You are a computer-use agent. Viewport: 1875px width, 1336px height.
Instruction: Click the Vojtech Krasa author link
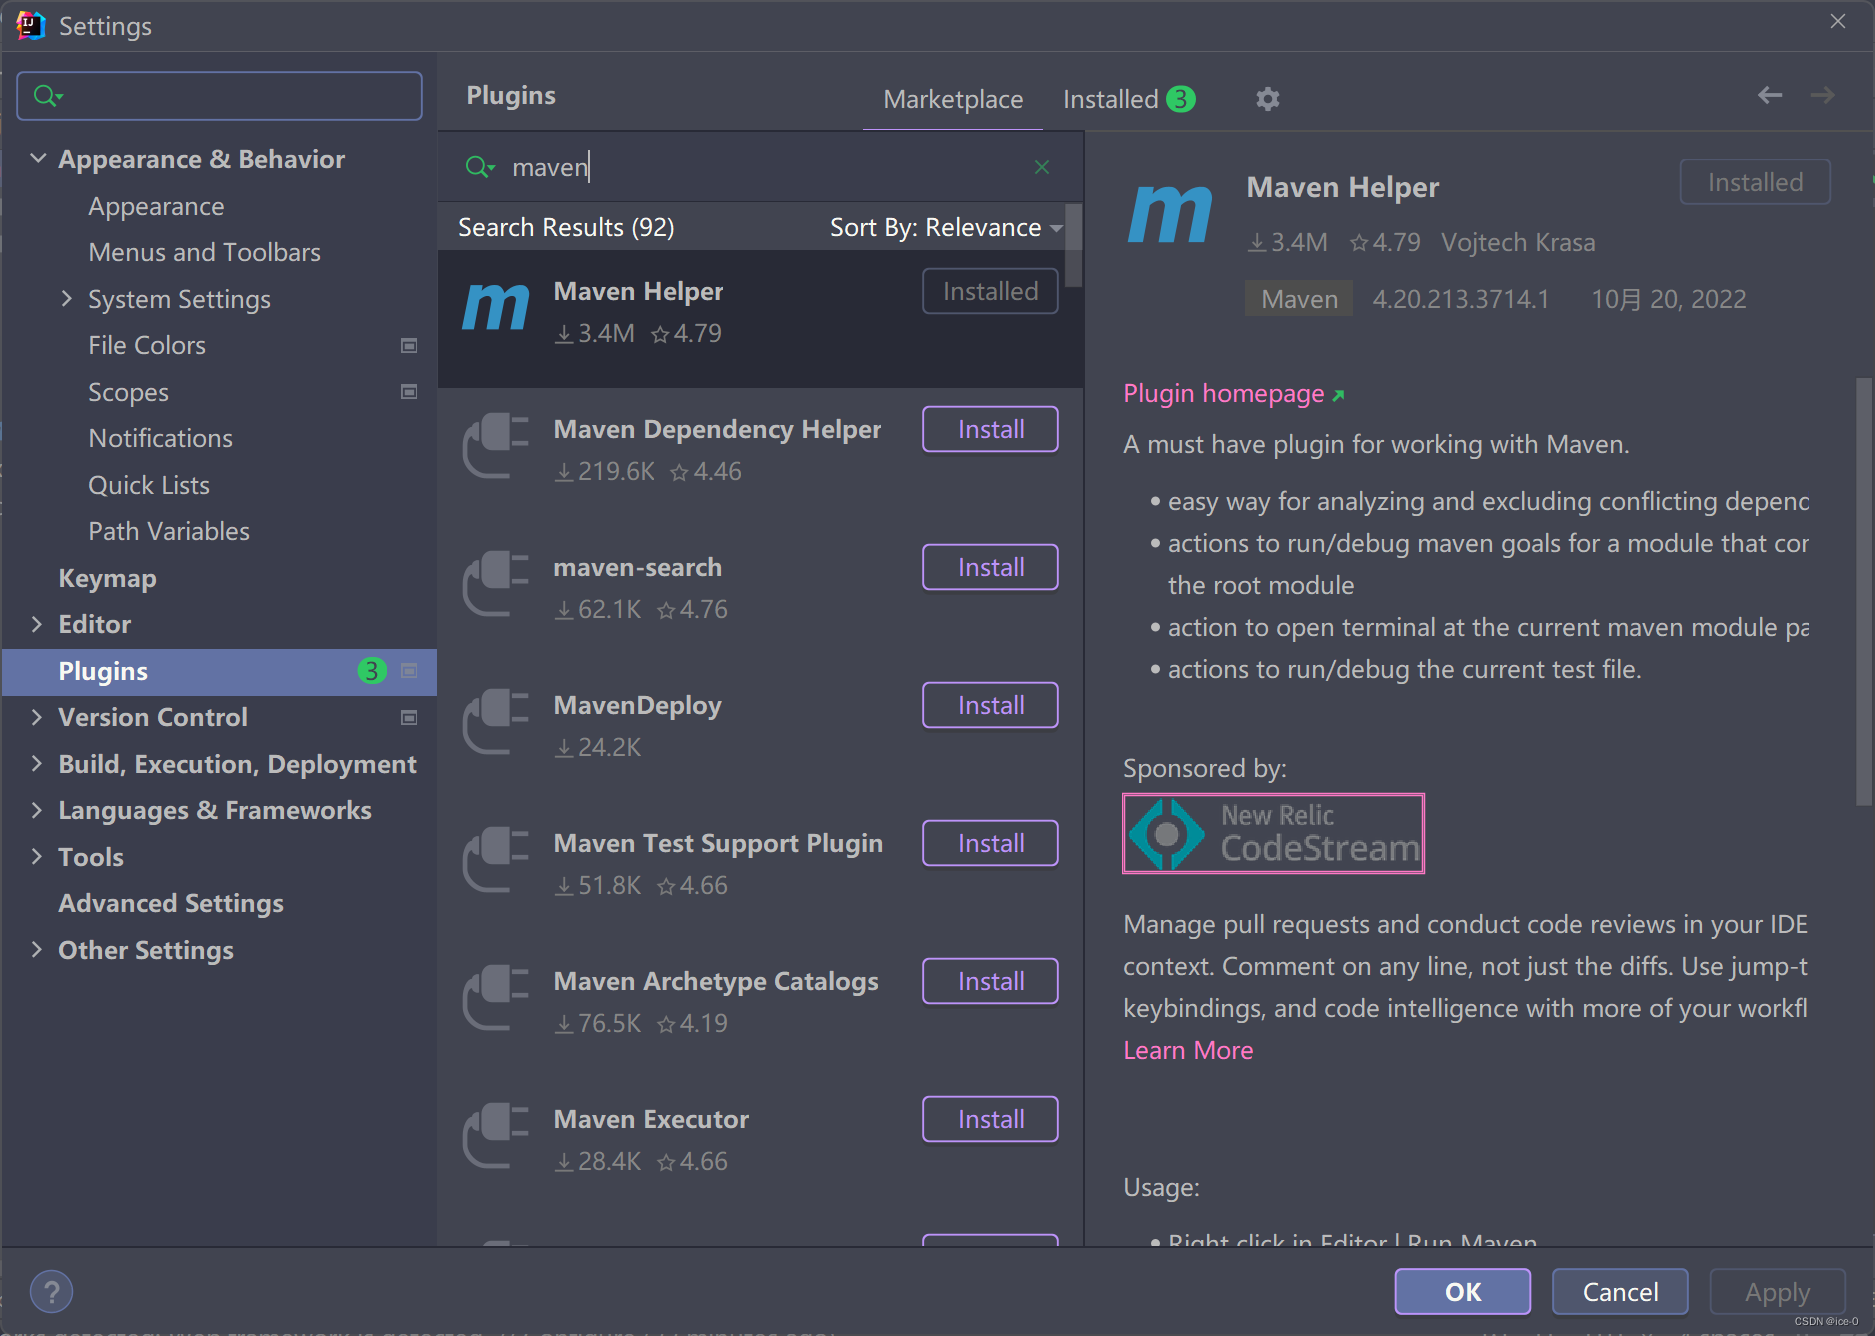pyautogui.click(x=1518, y=242)
